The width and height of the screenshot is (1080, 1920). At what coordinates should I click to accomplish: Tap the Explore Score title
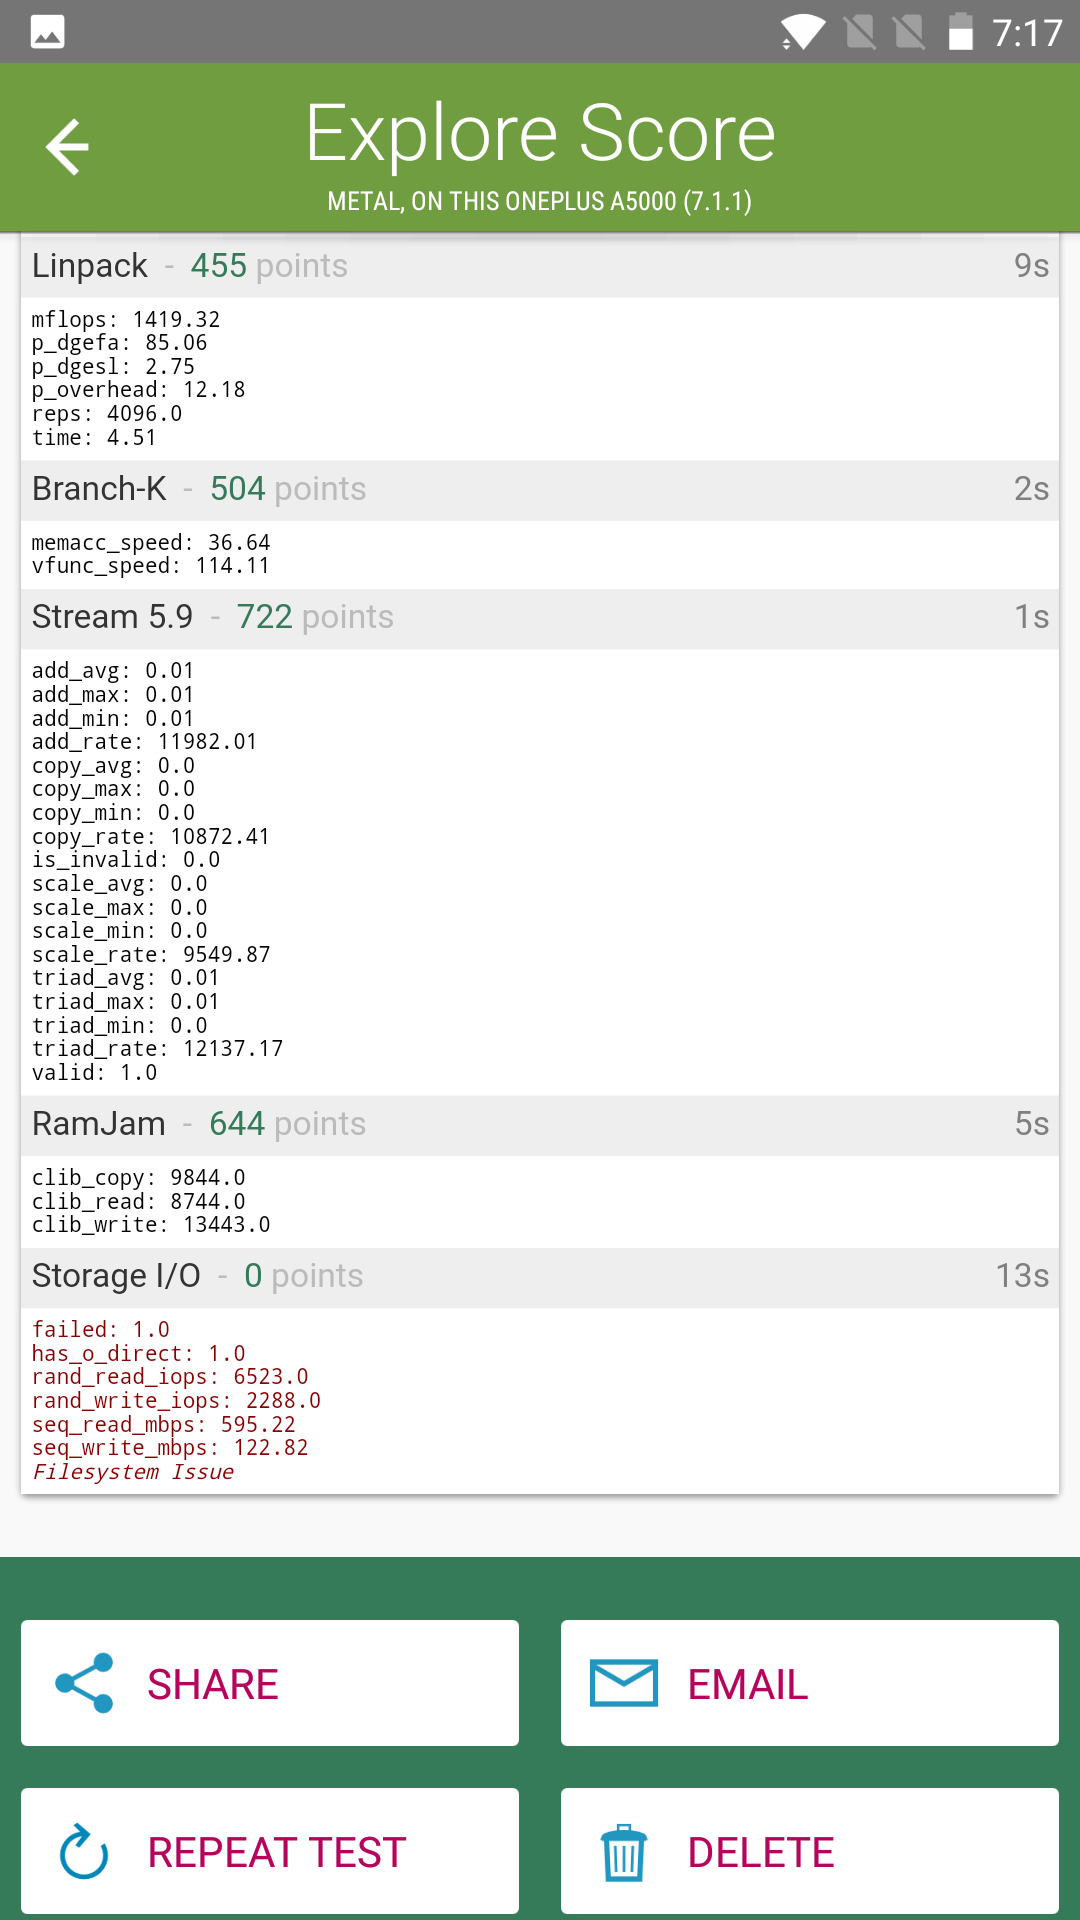pos(540,133)
